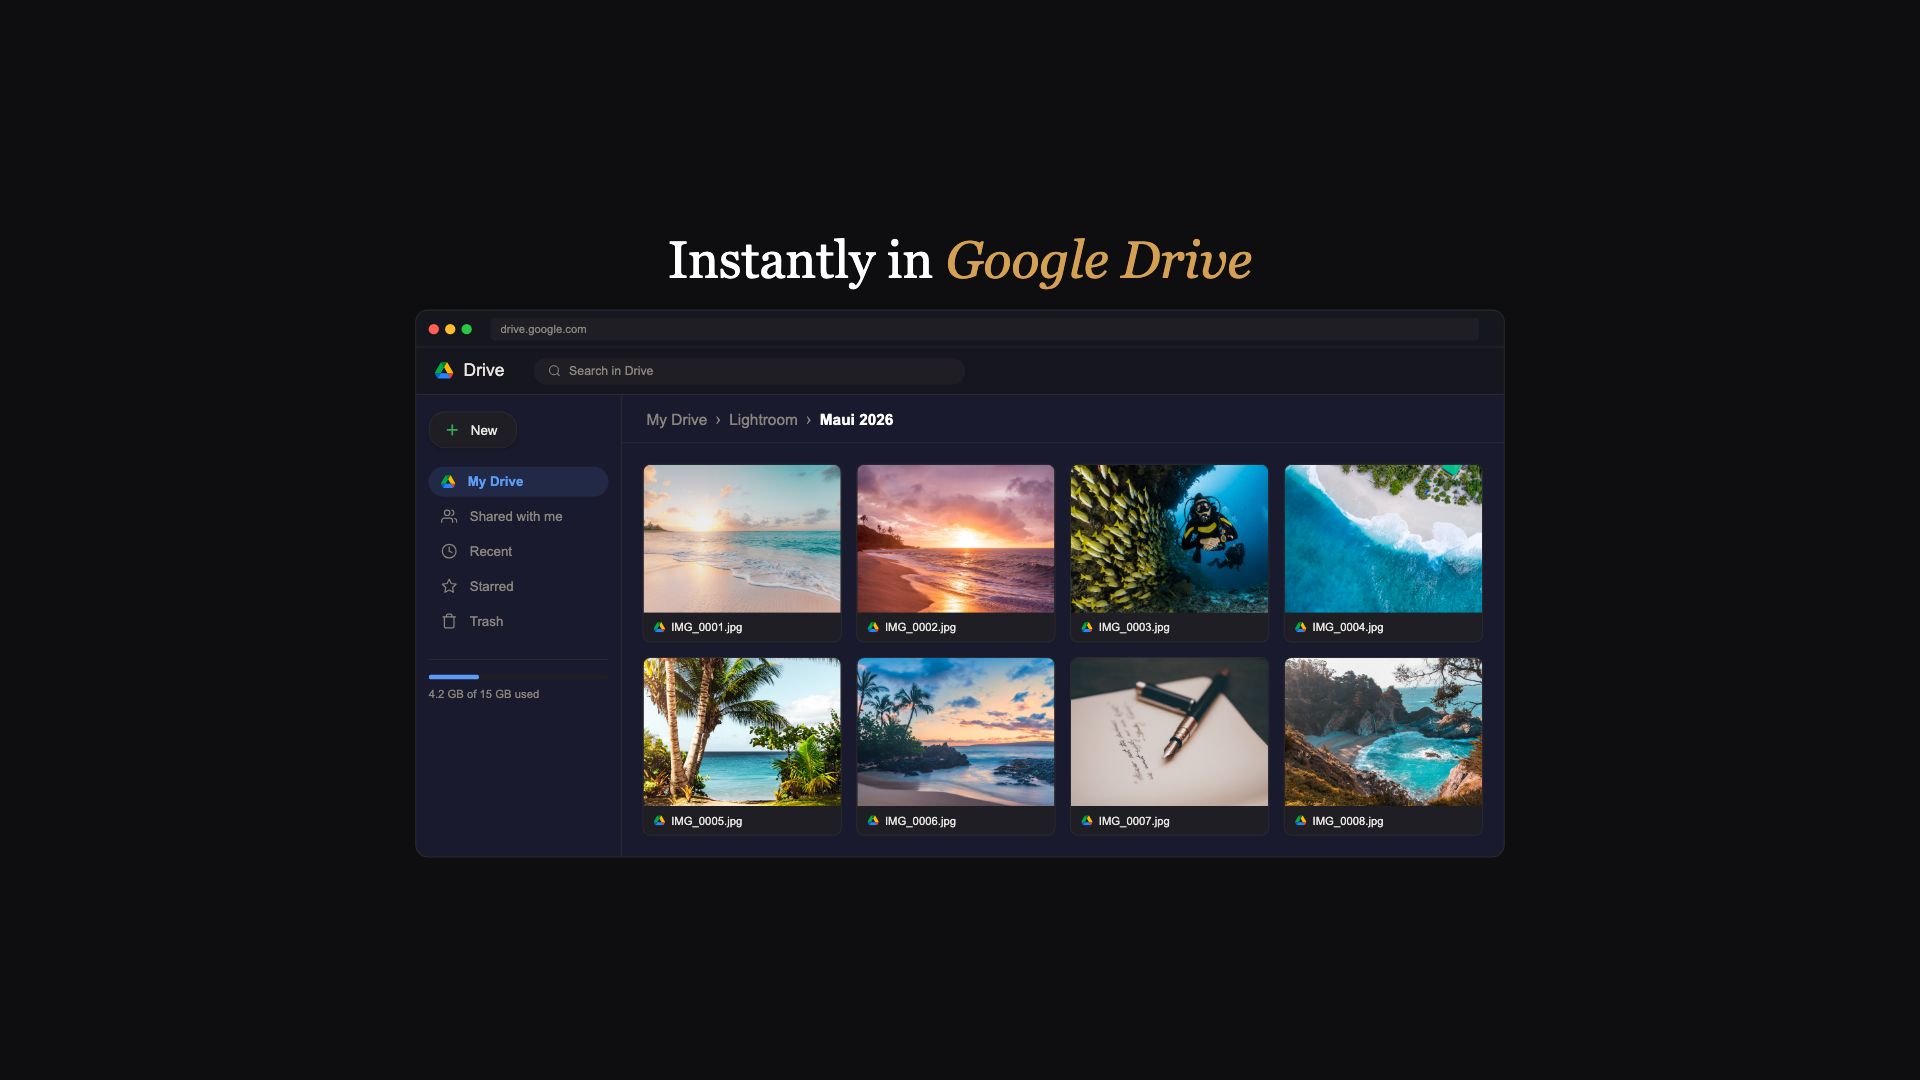
Task: Click the Drive file icon beside IMG_0006.jpg
Action: click(873, 821)
